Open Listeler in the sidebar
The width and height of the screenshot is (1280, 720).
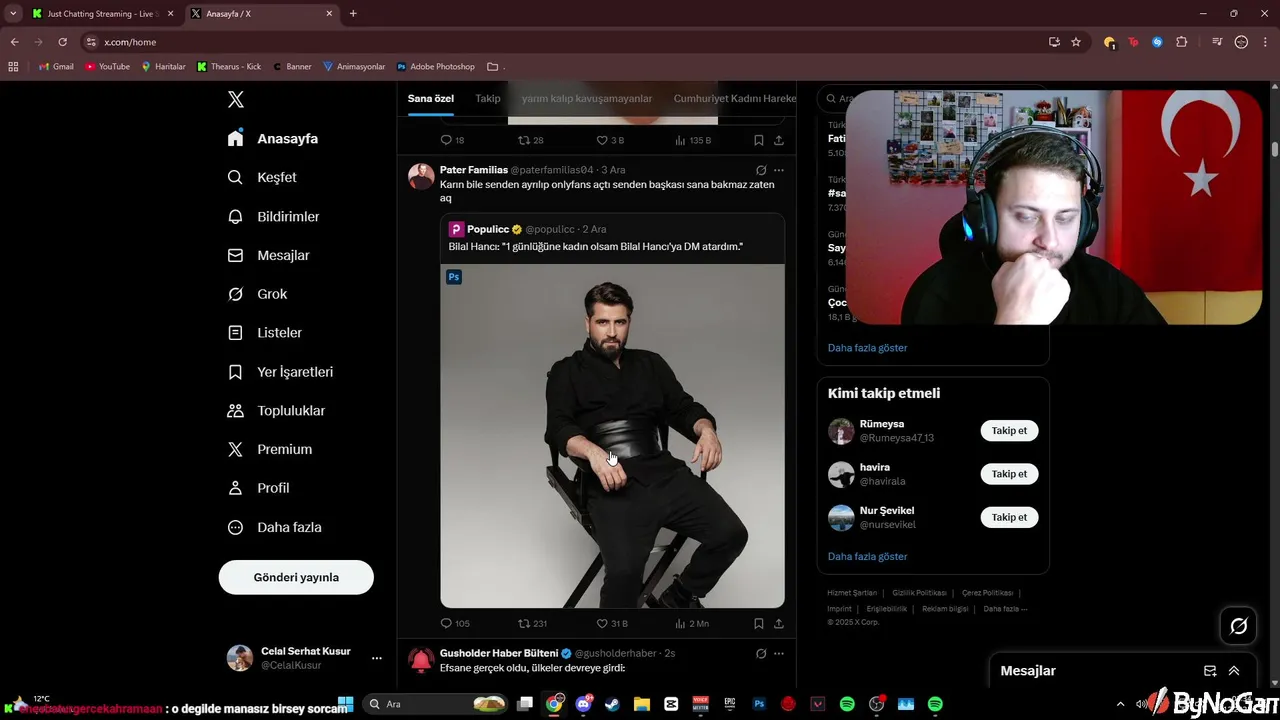(264, 332)
